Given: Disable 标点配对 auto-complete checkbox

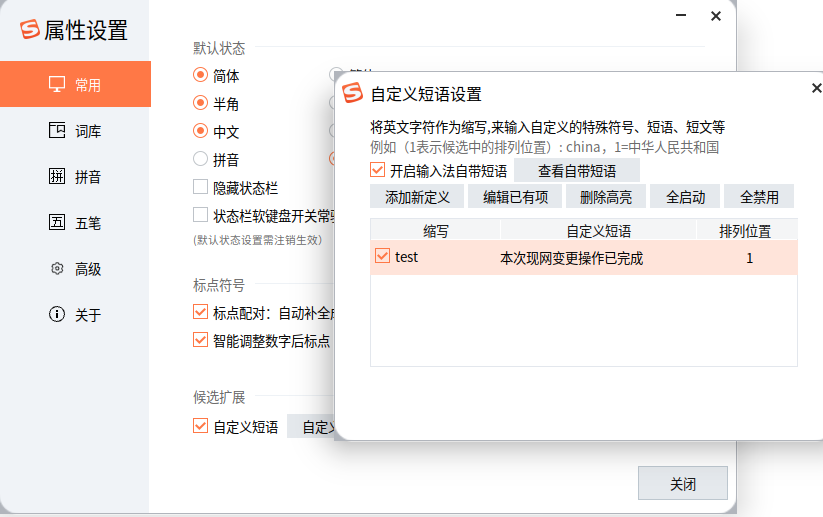Looking at the screenshot, I should pos(201,312).
